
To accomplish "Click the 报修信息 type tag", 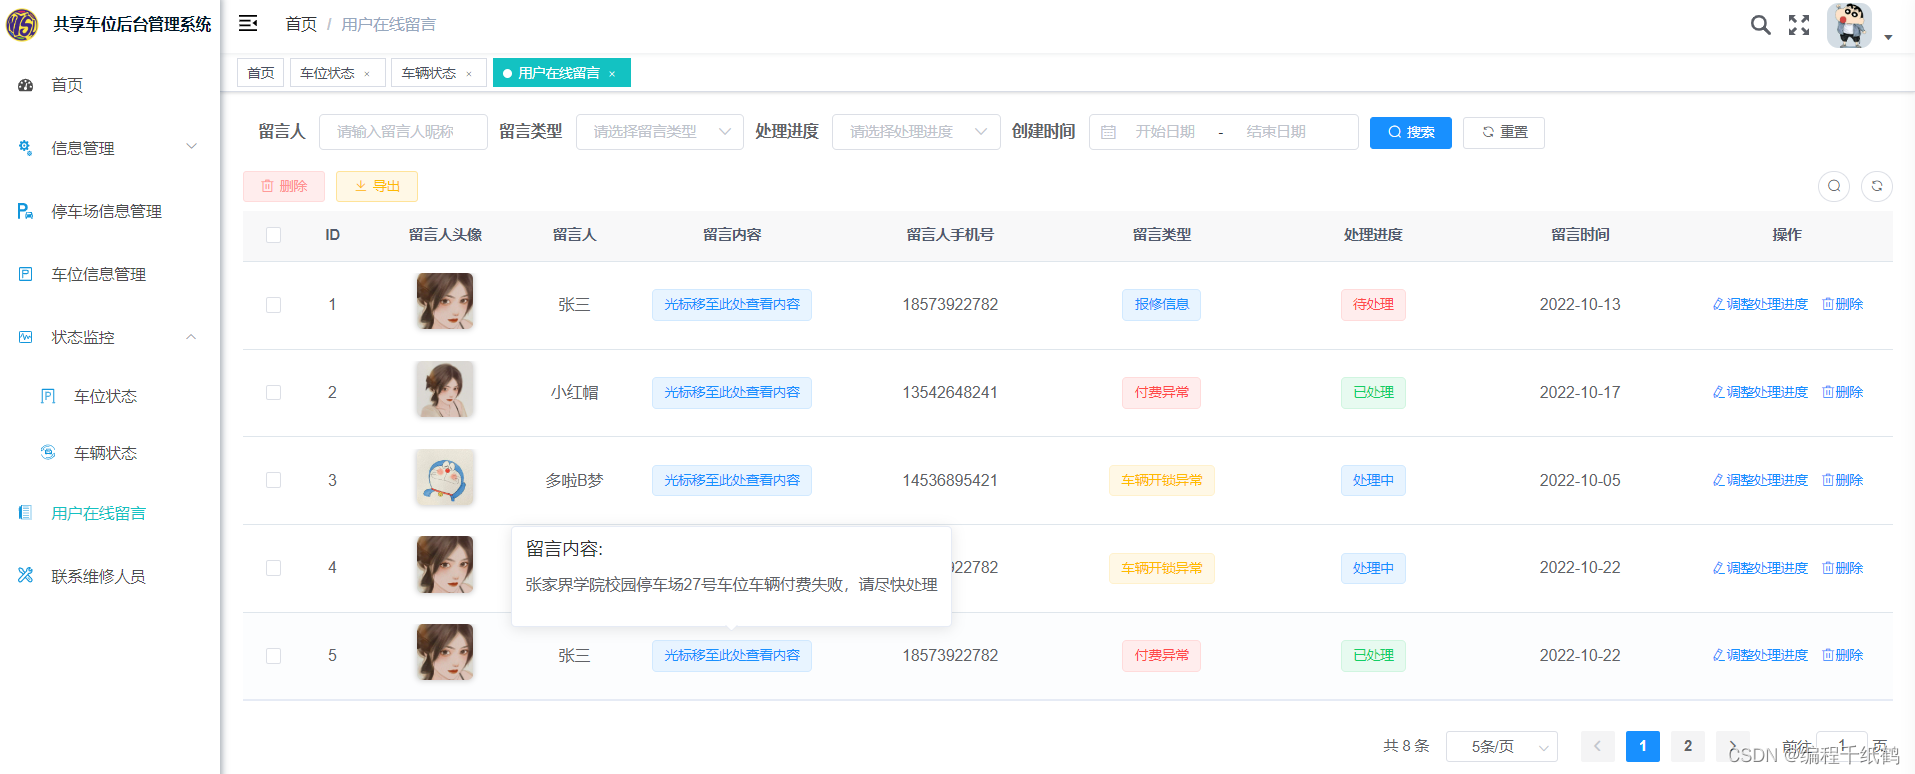I will pyautogui.click(x=1161, y=305).
